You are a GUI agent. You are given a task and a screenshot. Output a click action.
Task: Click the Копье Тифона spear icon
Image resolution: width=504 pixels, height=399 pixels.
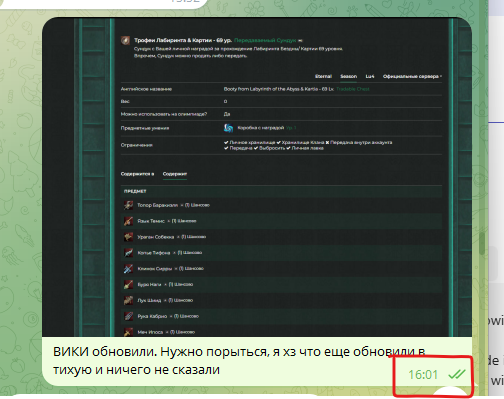[128, 253]
